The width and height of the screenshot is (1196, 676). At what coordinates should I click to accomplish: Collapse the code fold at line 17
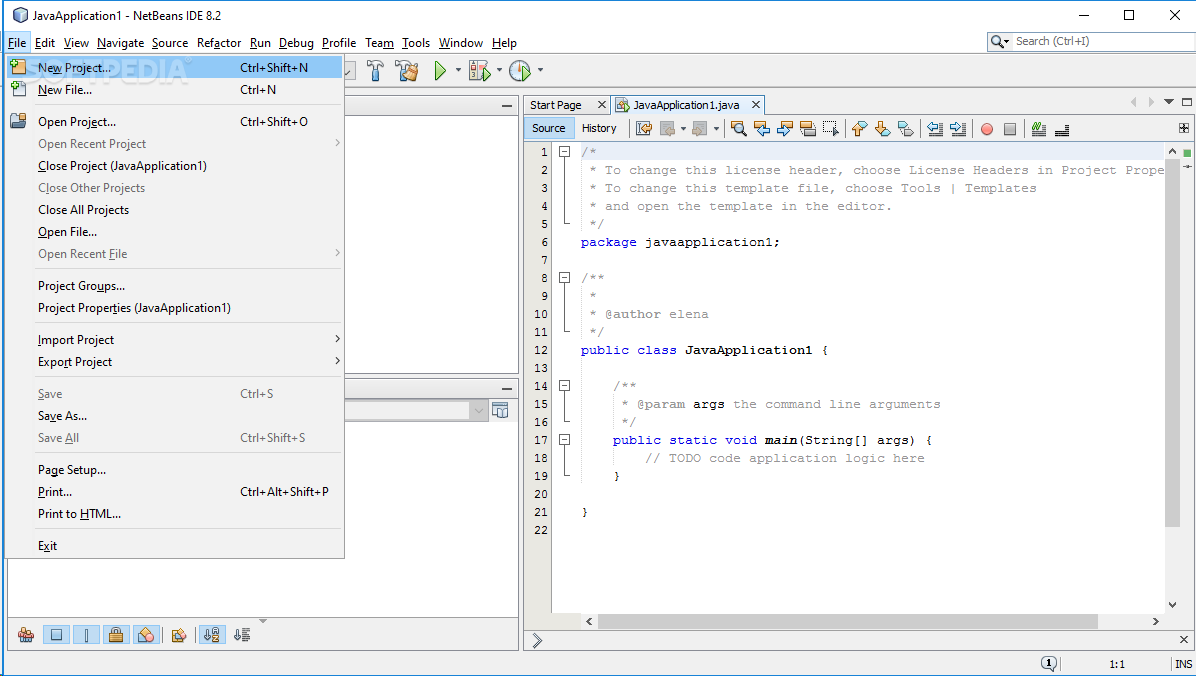[564, 439]
